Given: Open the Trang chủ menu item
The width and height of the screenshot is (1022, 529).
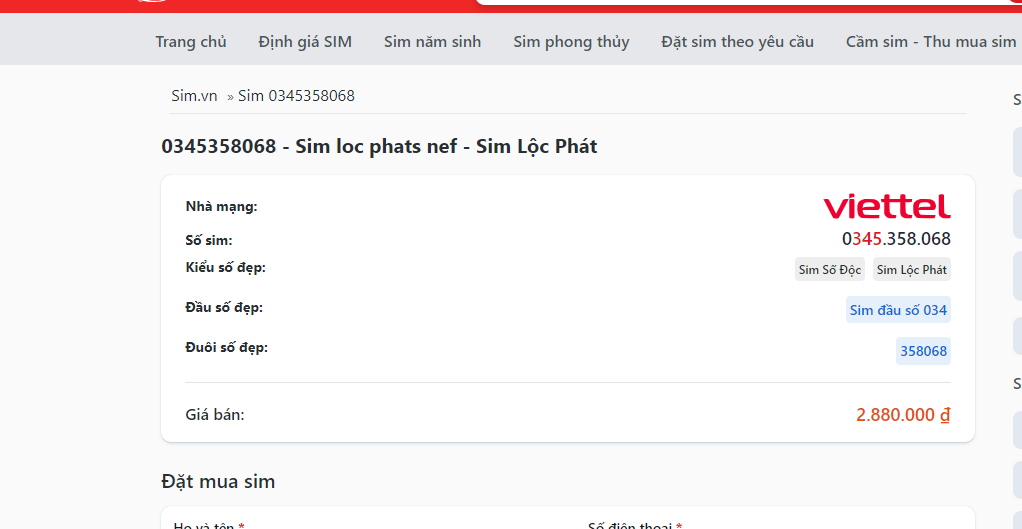Looking at the screenshot, I should tap(191, 42).
